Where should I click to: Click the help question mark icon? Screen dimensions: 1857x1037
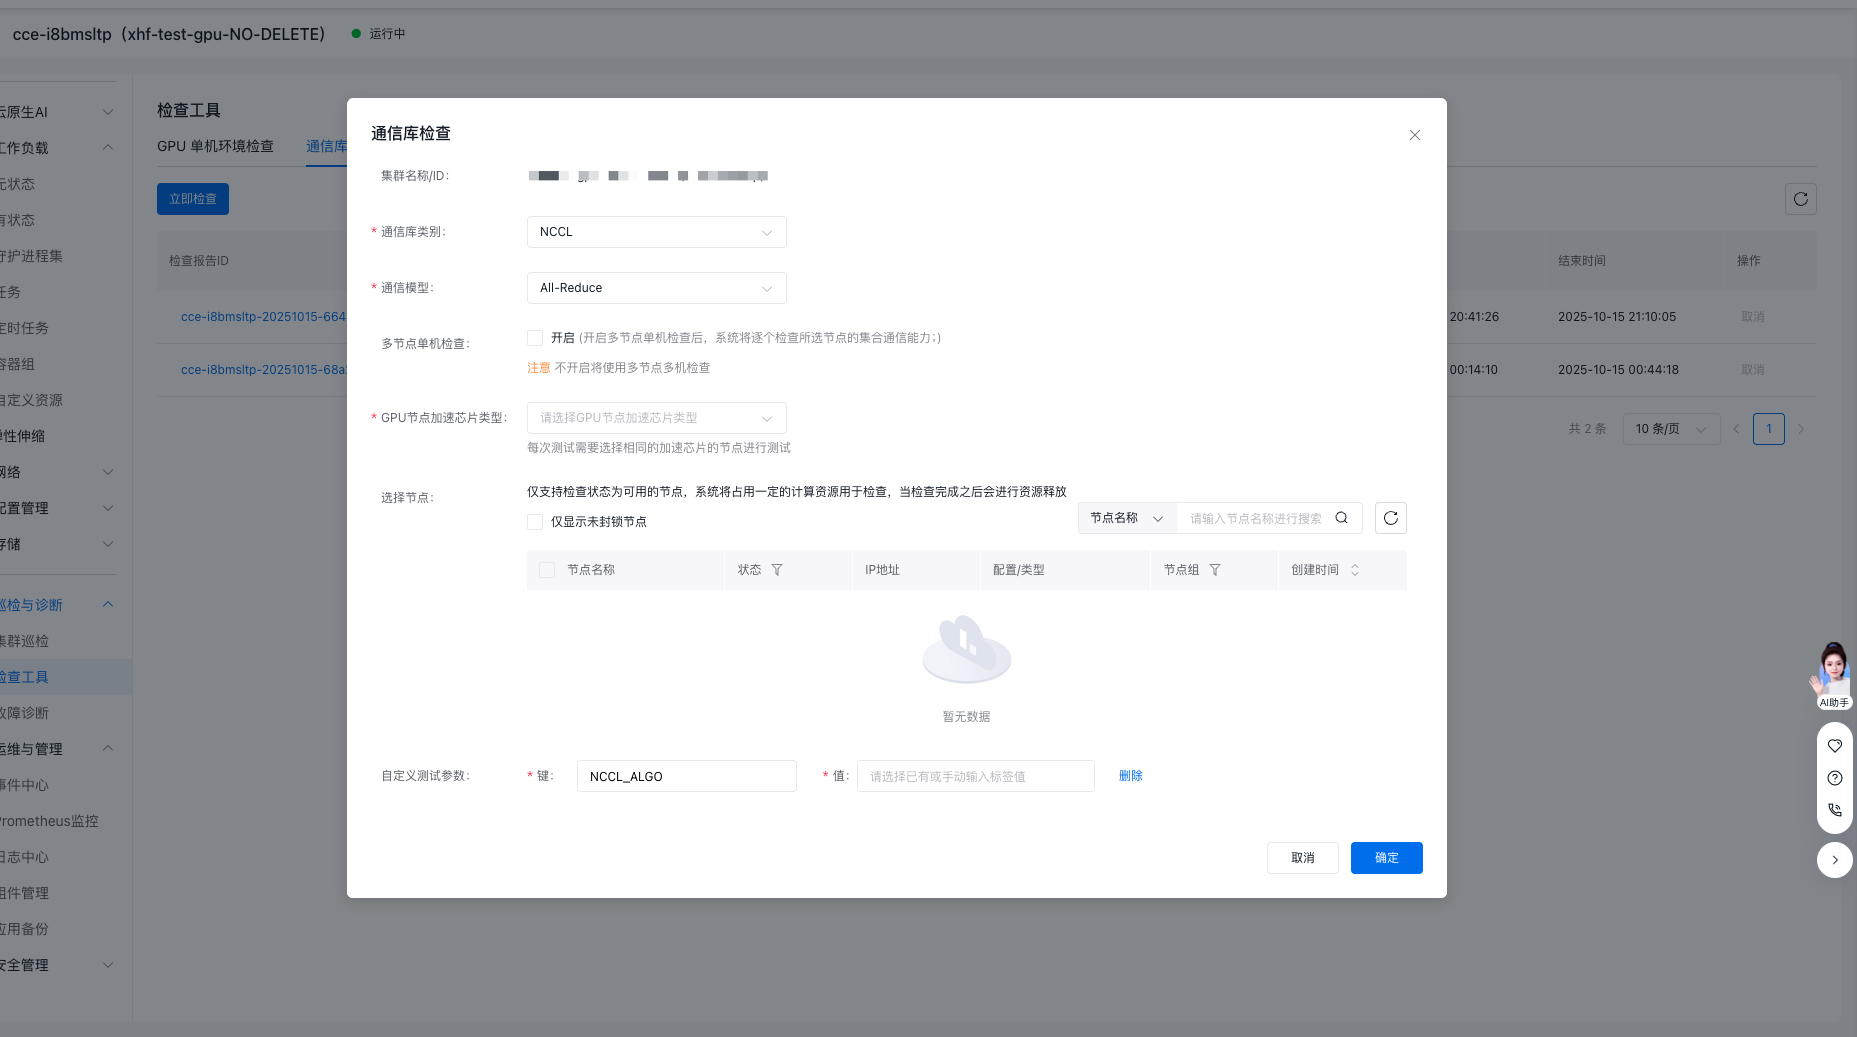point(1834,778)
